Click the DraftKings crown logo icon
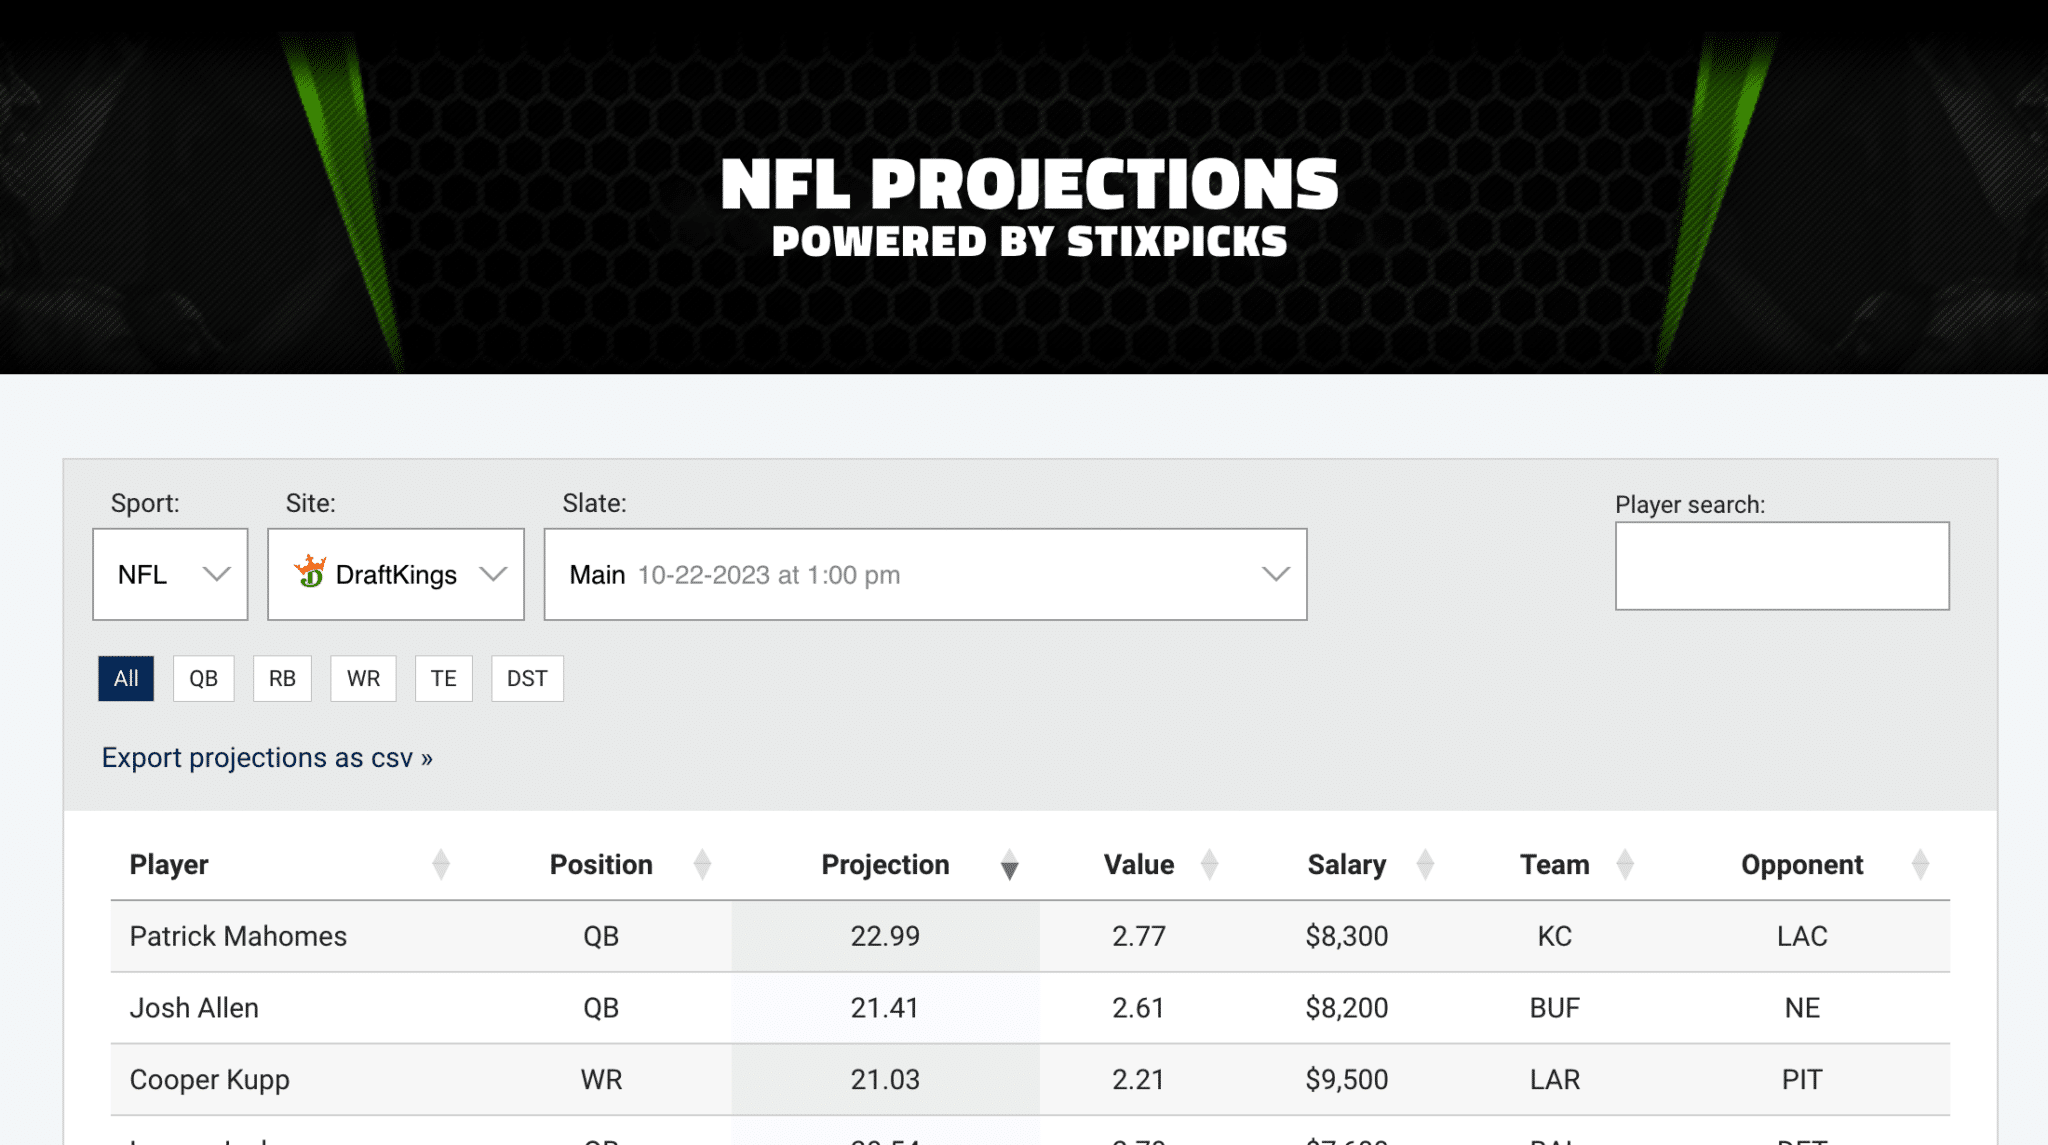 pos(310,572)
